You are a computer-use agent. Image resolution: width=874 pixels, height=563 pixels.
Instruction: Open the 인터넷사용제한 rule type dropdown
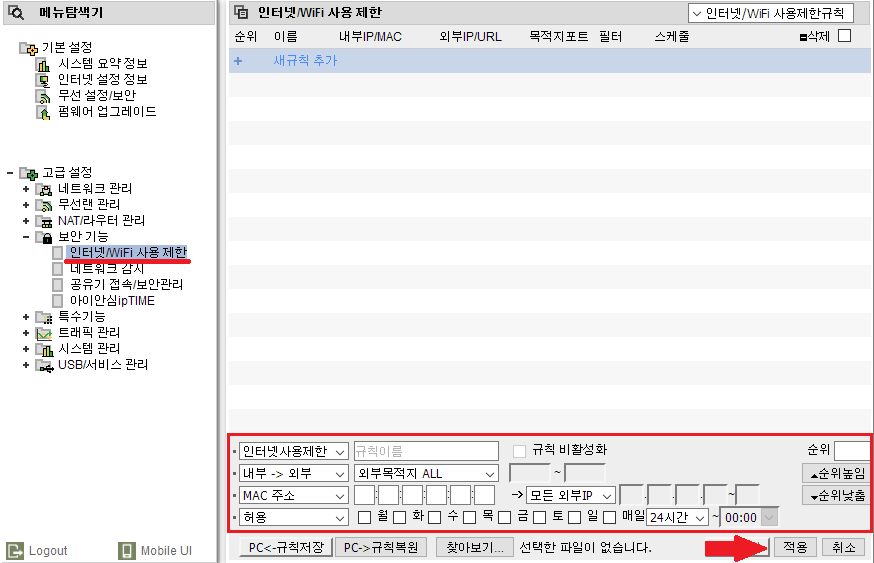(294, 452)
